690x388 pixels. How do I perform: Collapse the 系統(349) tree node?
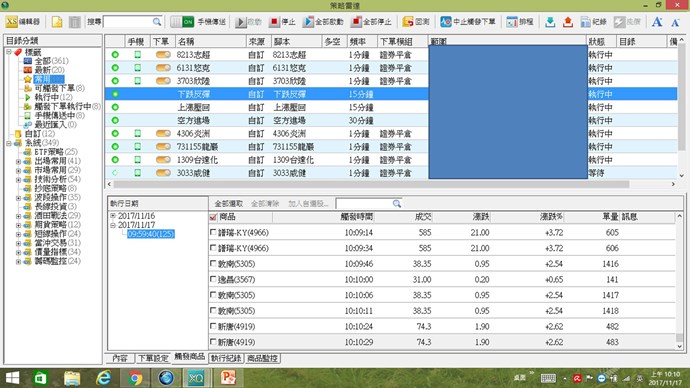[9, 143]
